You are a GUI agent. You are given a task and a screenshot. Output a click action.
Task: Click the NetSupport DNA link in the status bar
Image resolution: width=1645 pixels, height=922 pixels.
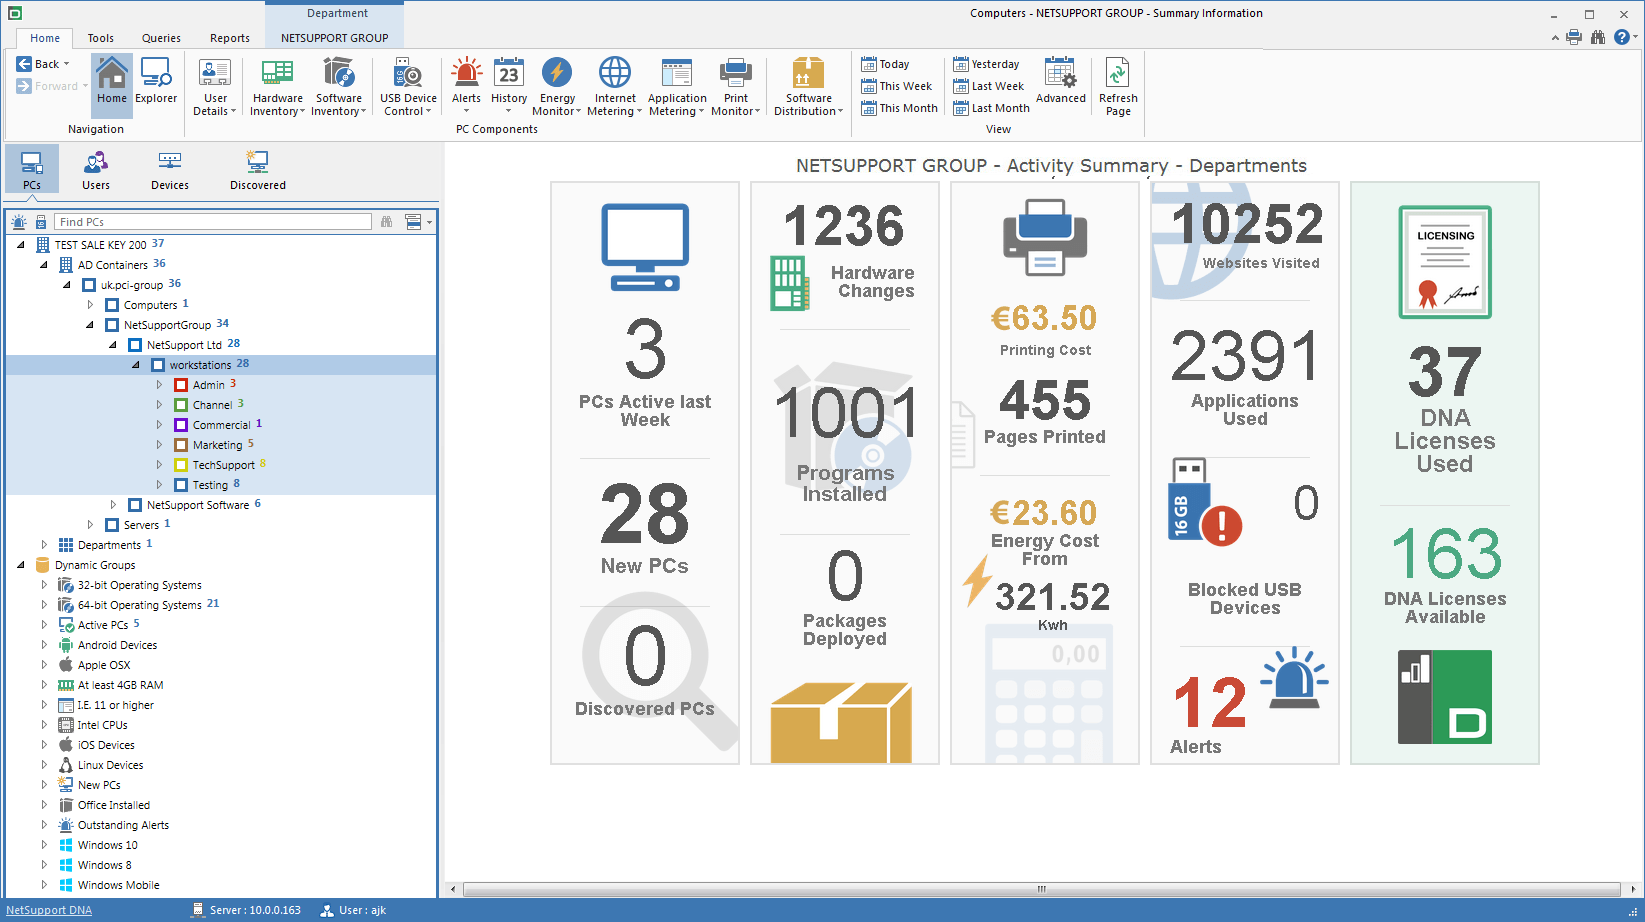coord(49,910)
